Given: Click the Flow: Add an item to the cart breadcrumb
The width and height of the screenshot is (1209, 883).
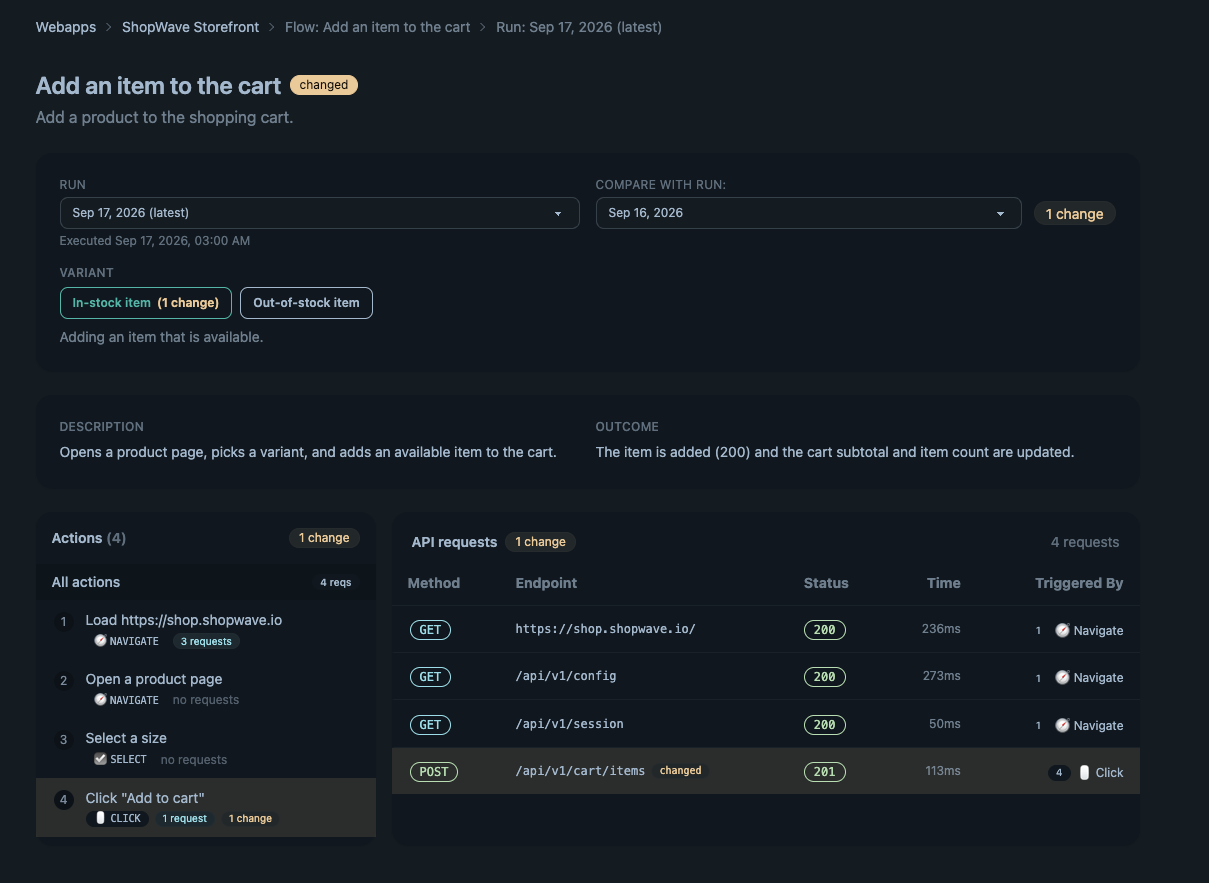Looking at the screenshot, I should coord(378,27).
